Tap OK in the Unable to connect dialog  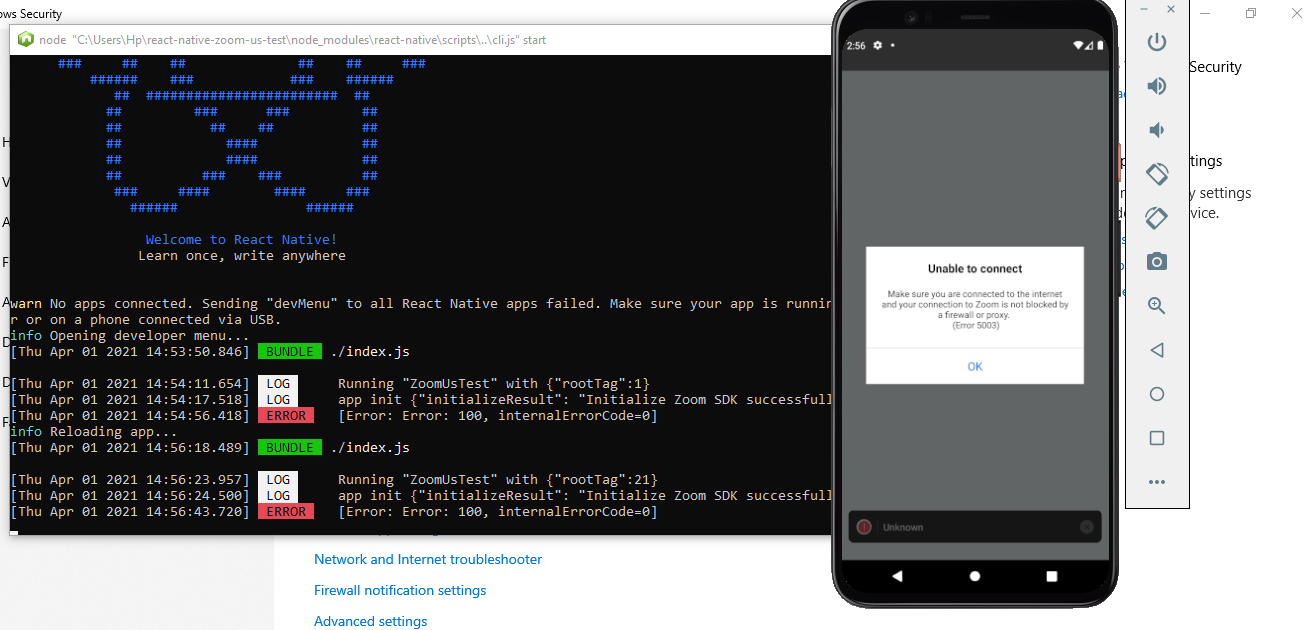975,367
